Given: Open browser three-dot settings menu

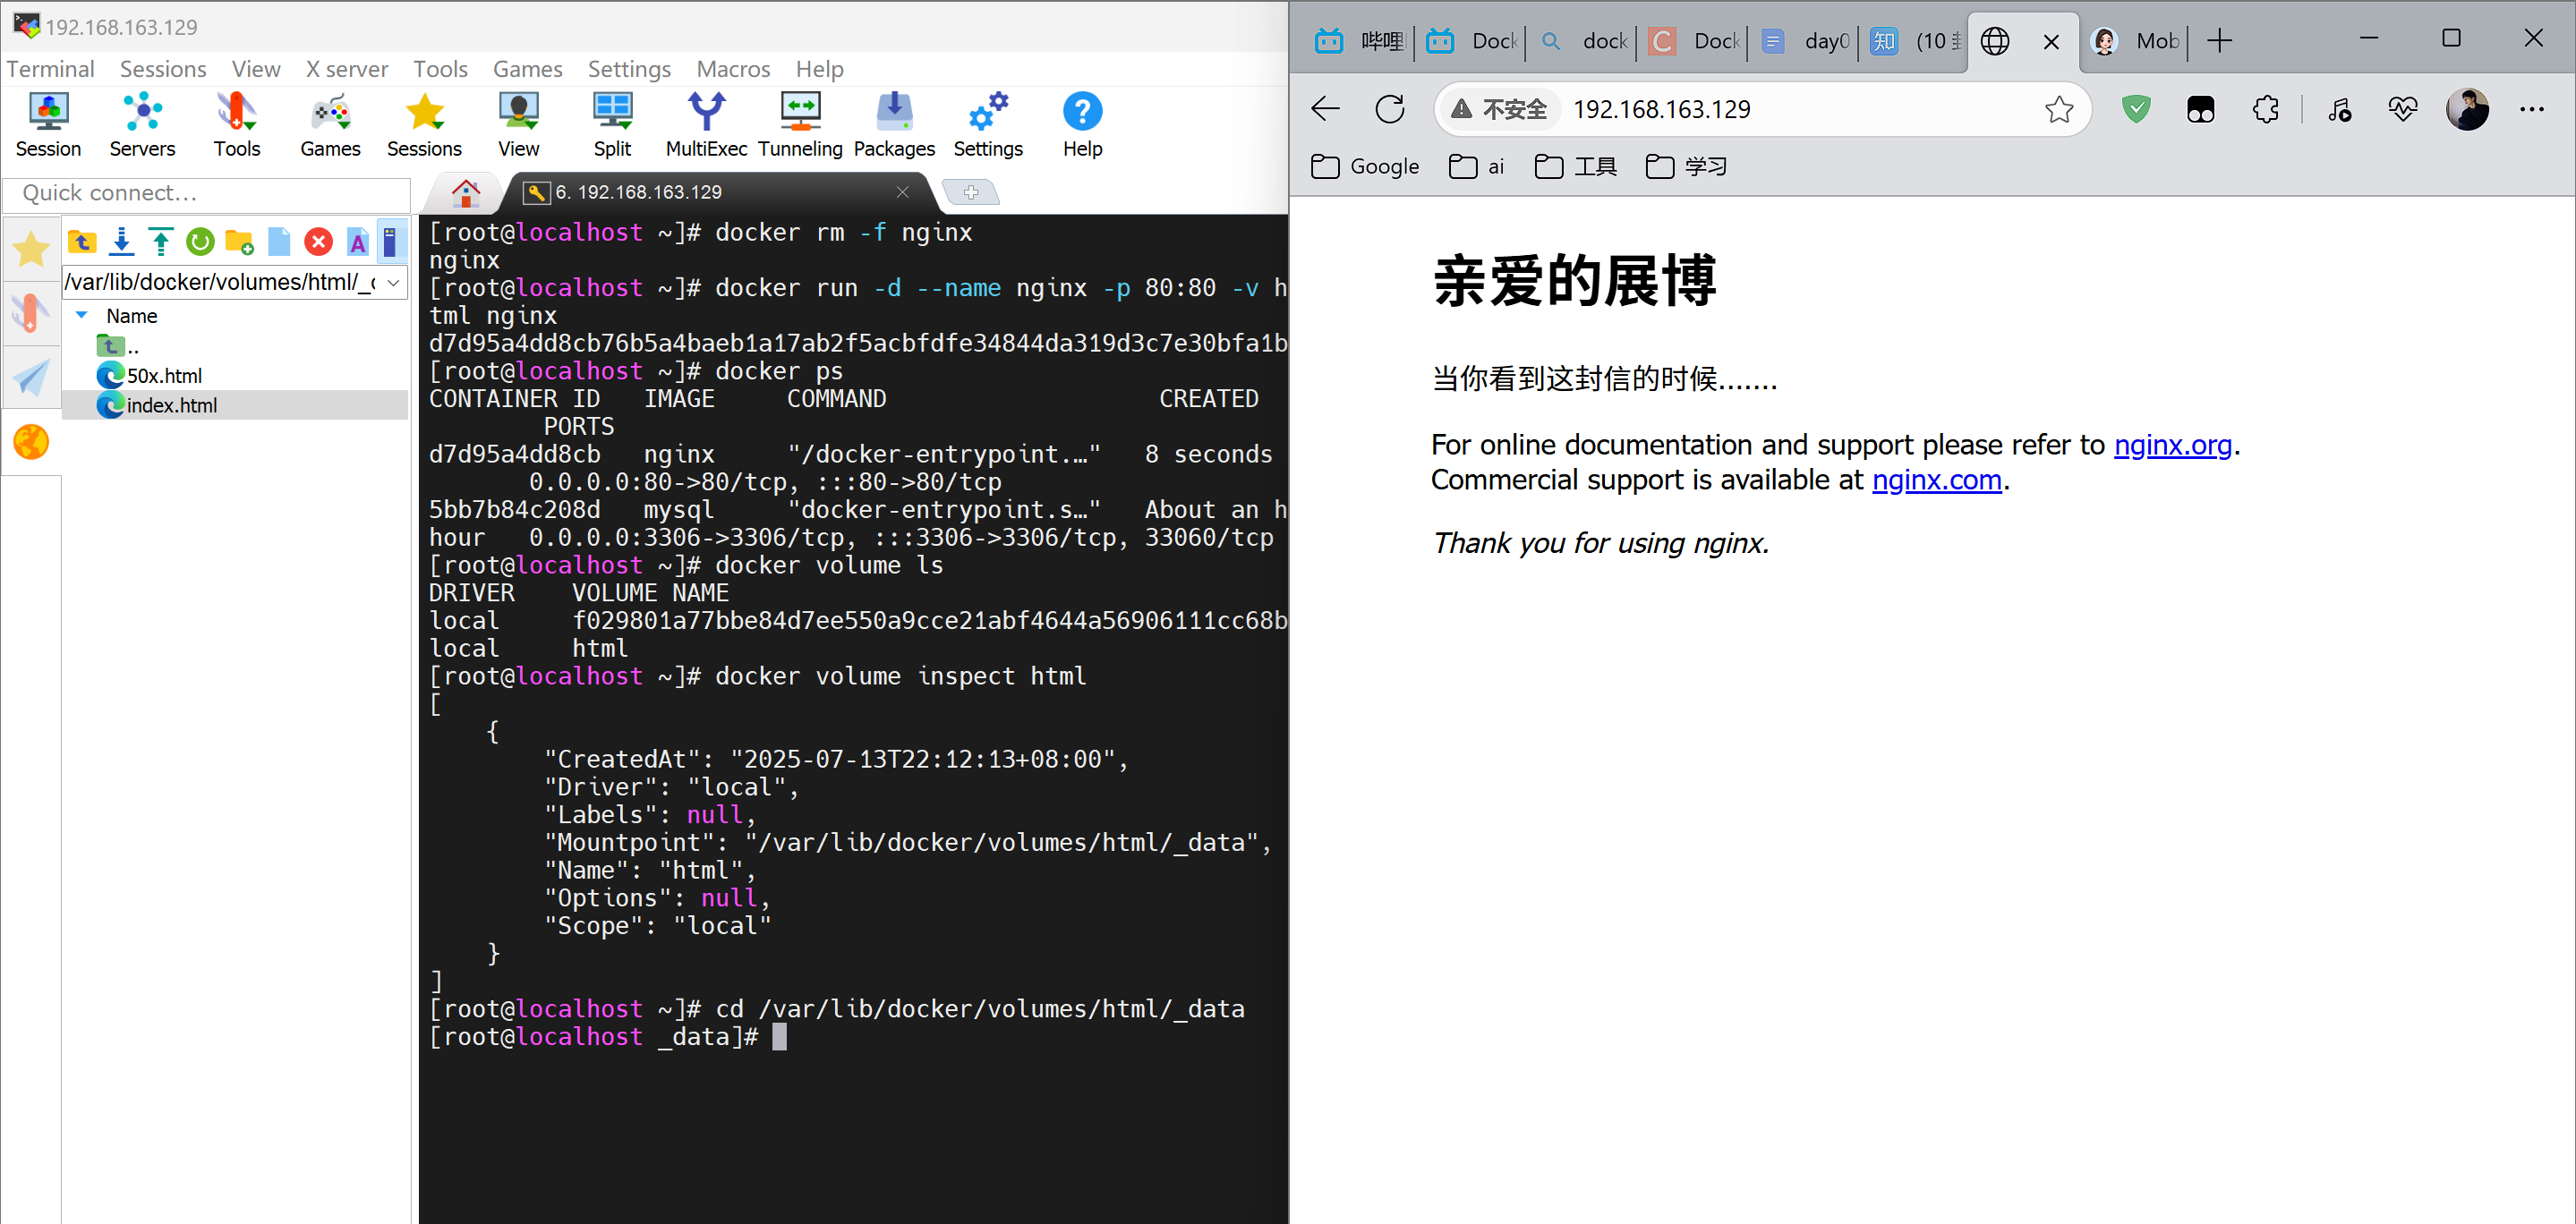Looking at the screenshot, I should (2531, 109).
